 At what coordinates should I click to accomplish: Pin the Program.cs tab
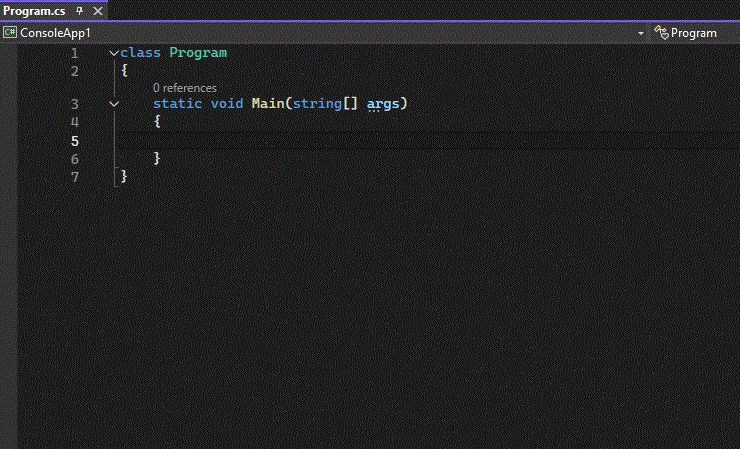coord(79,11)
